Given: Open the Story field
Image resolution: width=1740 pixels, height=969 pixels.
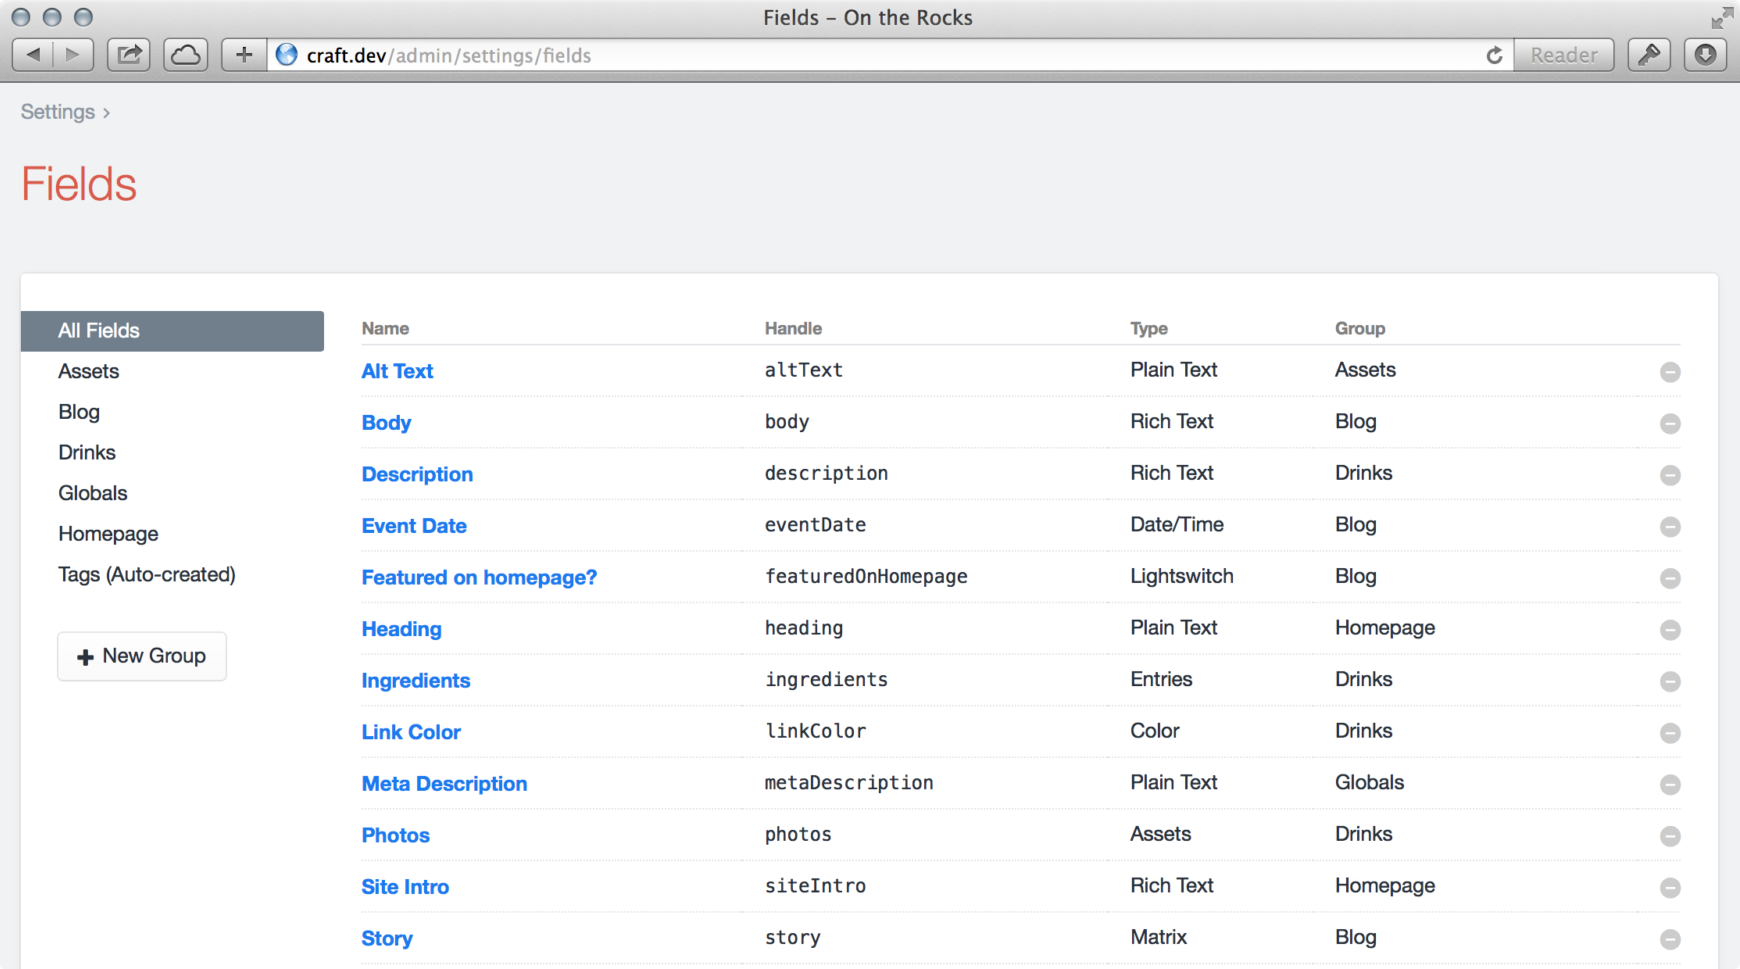Looking at the screenshot, I should click(387, 939).
